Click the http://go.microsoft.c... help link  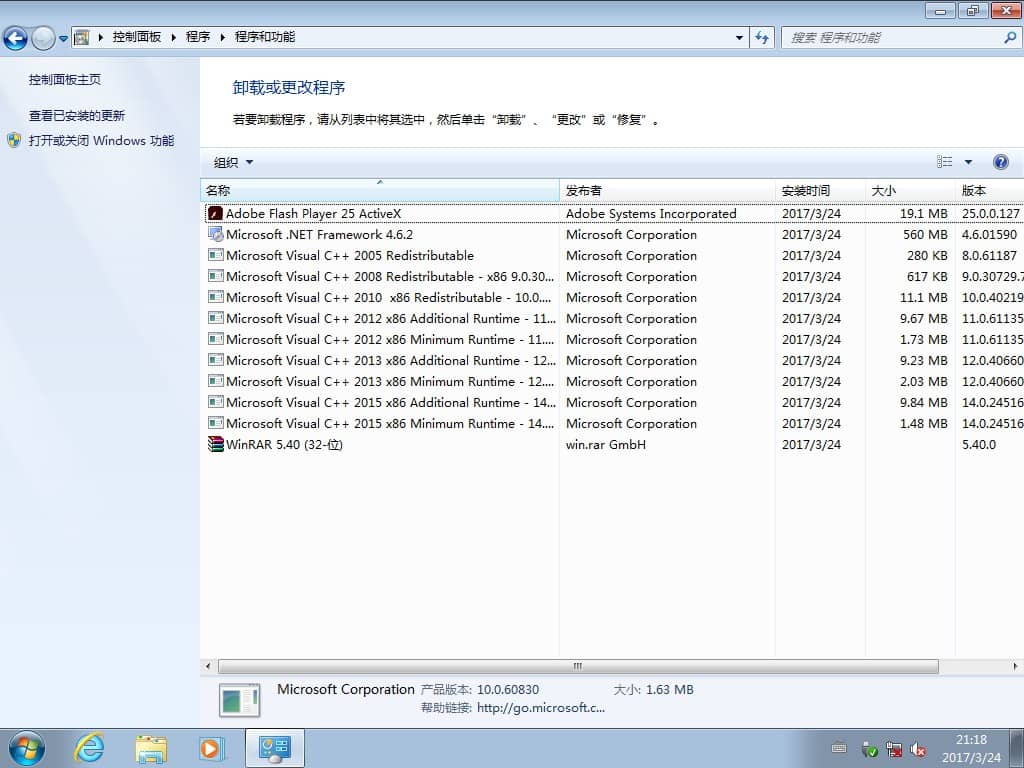[x=541, y=708]
